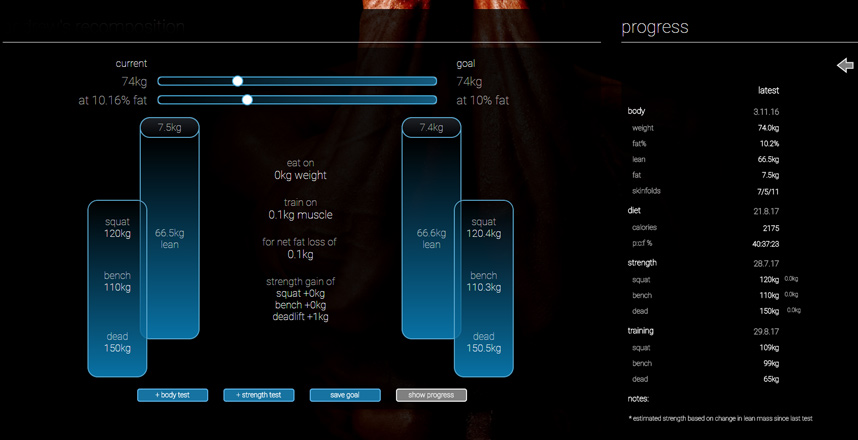This screenshot has width=858, height=440.
Task: Click the goal squat 120.4kg strength bar
Action: [x=484, y=228]
